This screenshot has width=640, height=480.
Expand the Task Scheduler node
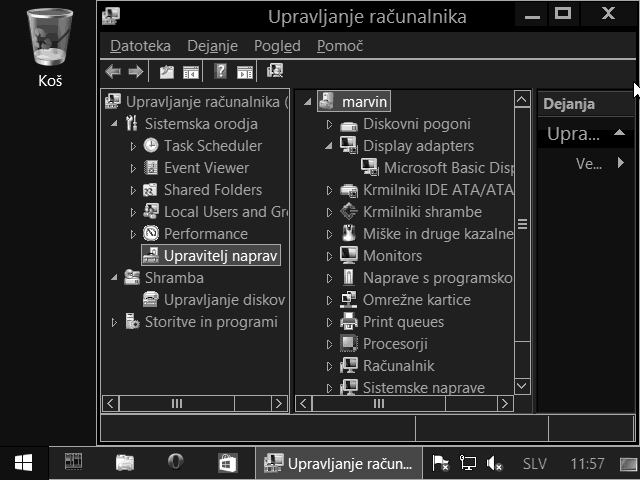click(x=133, y=146)
